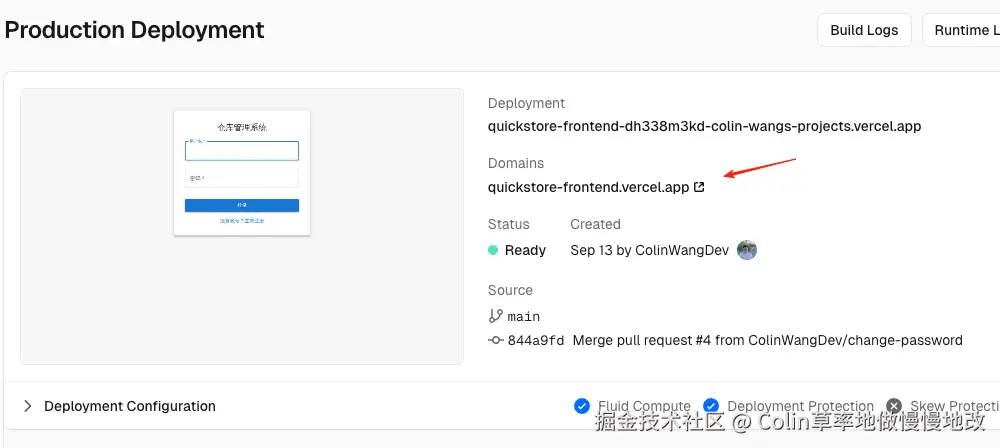Image resolution: width=1000 pixels, height=448 pixels.
Task: Open the deployment preview thumbnail
Action: pos(242,227)
